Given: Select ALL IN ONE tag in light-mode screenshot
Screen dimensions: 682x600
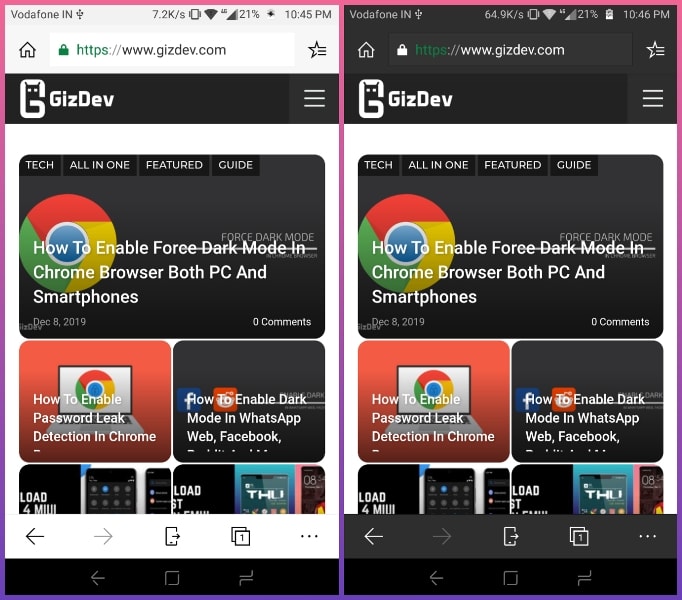Looking at the screenshot, I should [x=100, y=165].
